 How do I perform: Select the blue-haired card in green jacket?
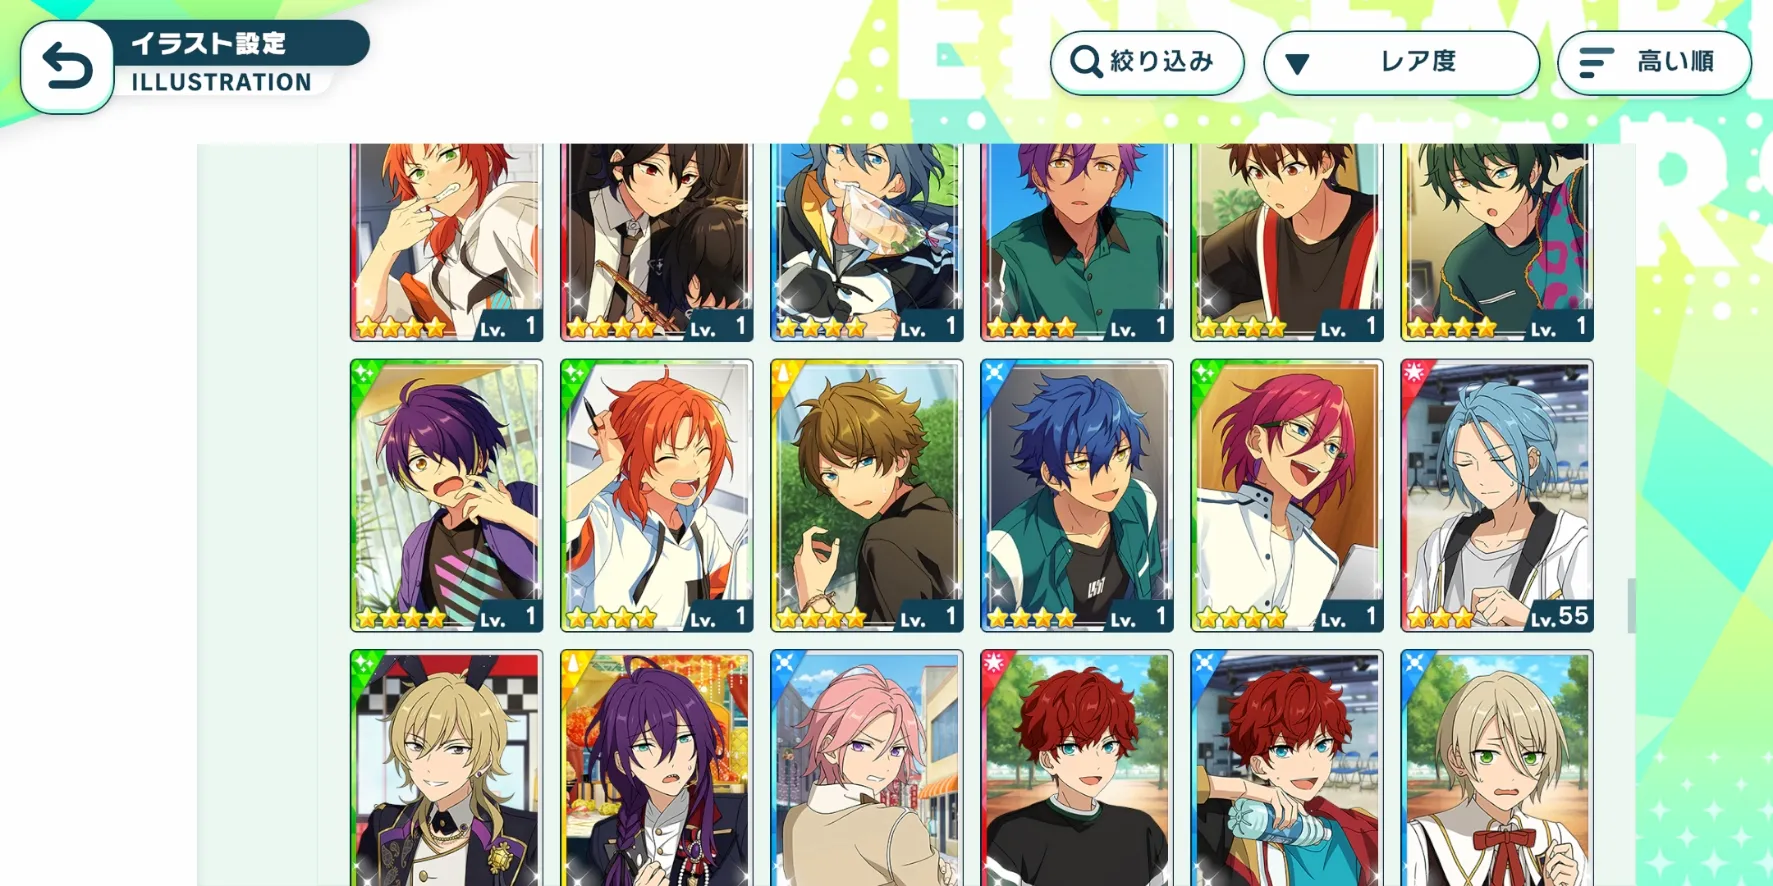pyautogui.click(x=1077, y=496)
